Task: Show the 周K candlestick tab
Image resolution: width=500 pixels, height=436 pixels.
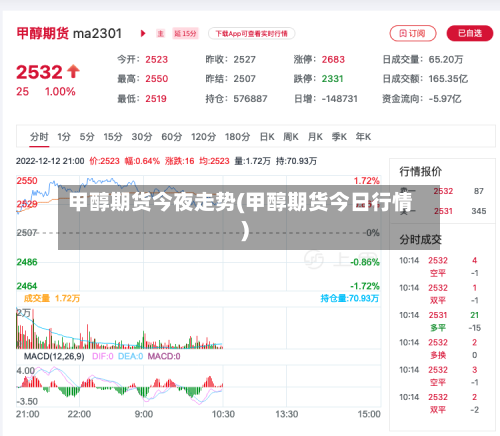Action: [291, 137]
